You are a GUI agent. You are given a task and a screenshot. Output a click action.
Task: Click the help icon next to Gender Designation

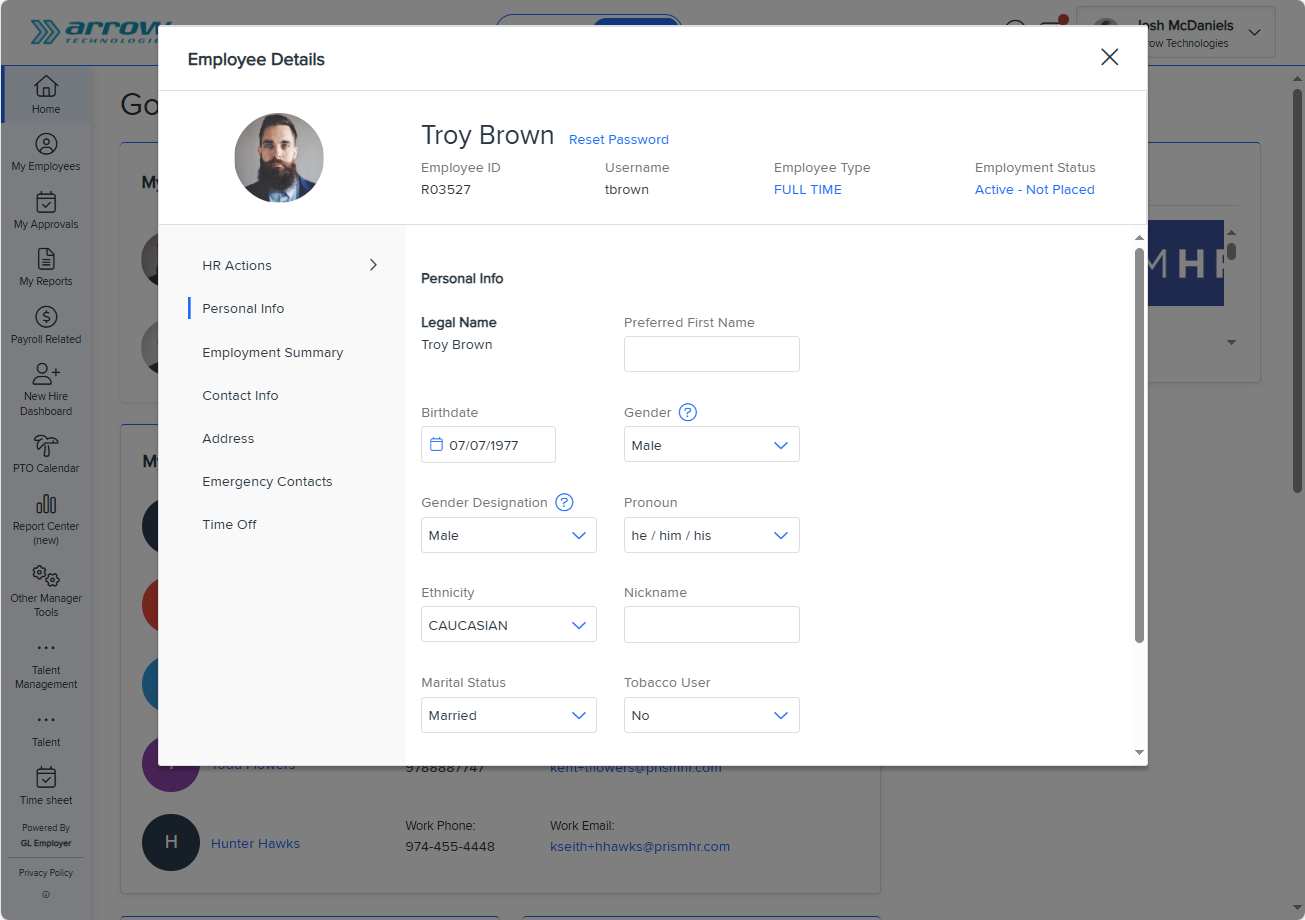pos(564,502)
